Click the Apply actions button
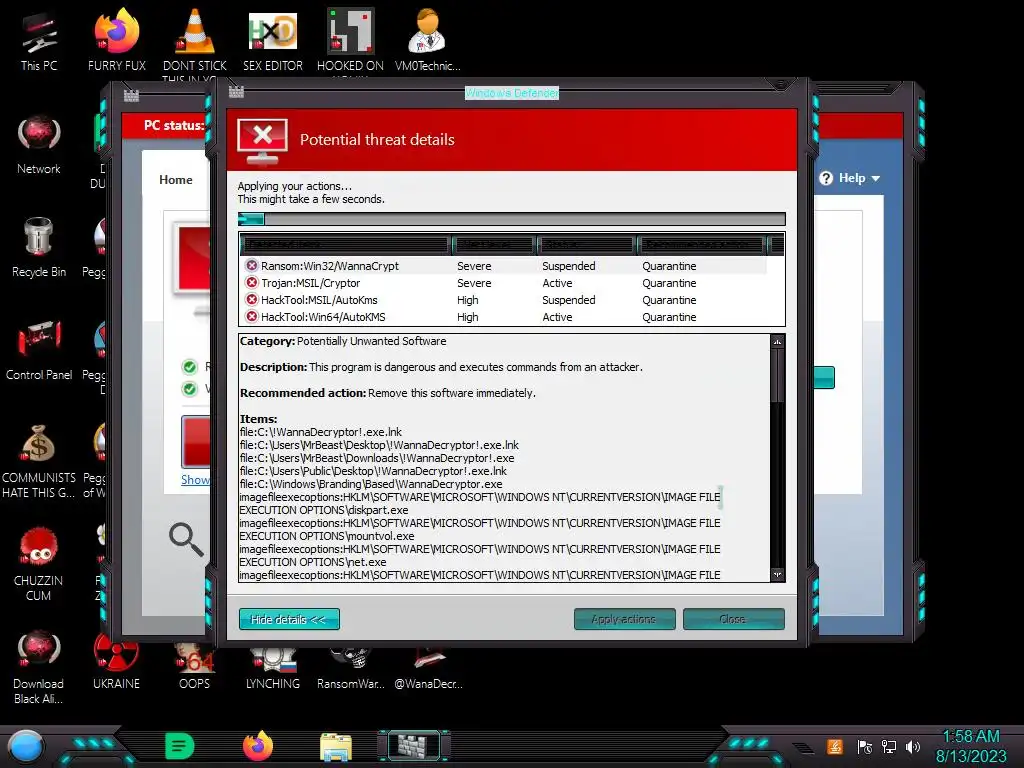Screen dimensions: 1024x768 624,619
